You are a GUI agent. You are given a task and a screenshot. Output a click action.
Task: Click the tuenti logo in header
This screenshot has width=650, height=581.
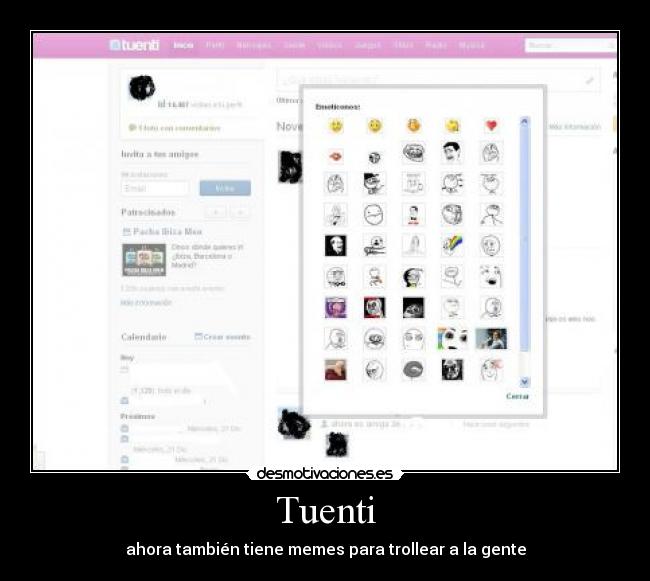coord(134,45)
